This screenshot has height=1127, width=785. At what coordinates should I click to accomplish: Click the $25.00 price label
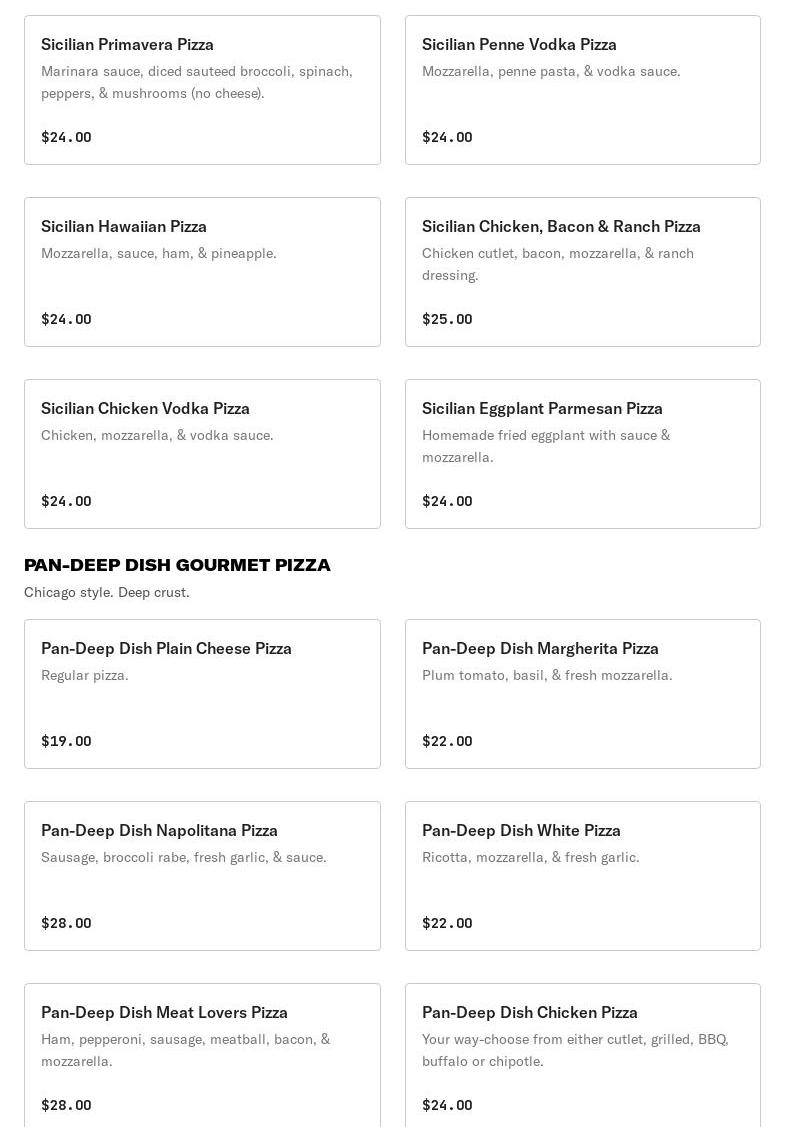click(447, 319)
